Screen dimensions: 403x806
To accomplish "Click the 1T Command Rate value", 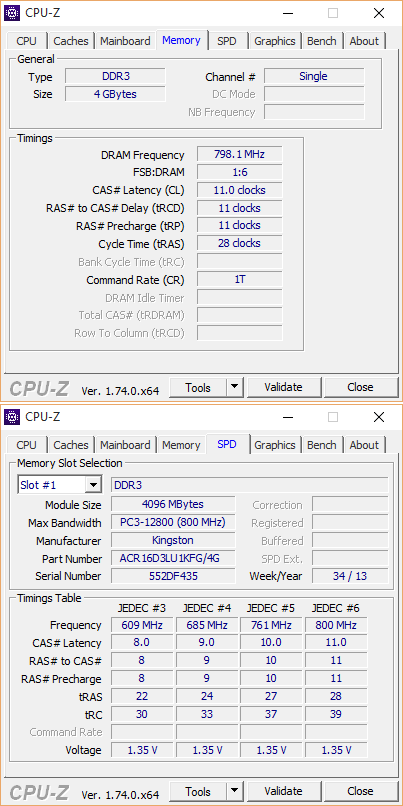I will (x=240, y=280).
